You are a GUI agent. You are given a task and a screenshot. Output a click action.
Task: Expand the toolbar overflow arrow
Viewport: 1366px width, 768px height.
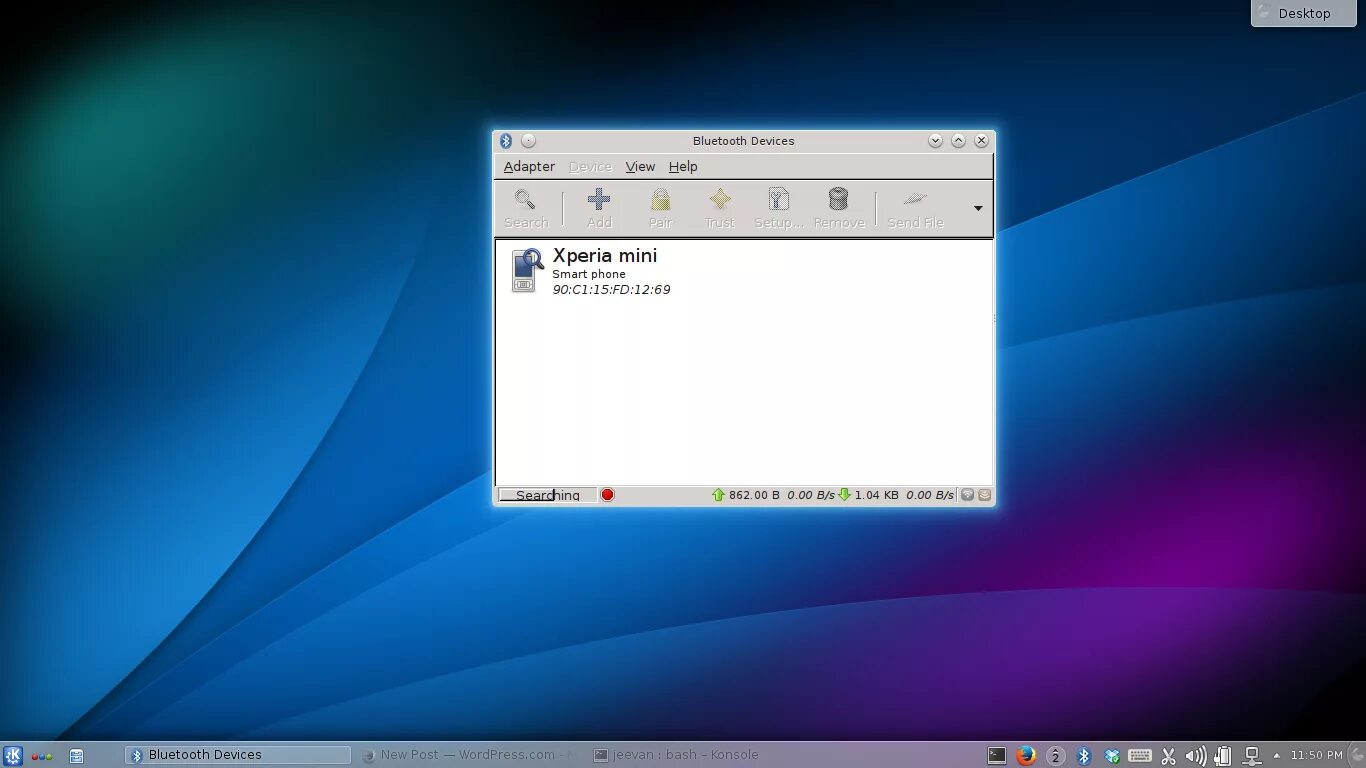(x=978, y=208)
